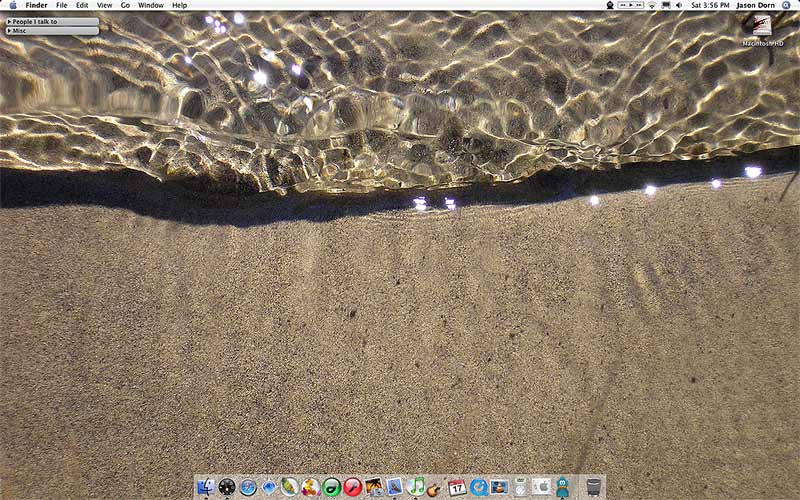Image resolution: width=800 pixels, height=500 pixels.
Task: Launch Safari compass icon in Dock
Action: (x=248, y=487)
